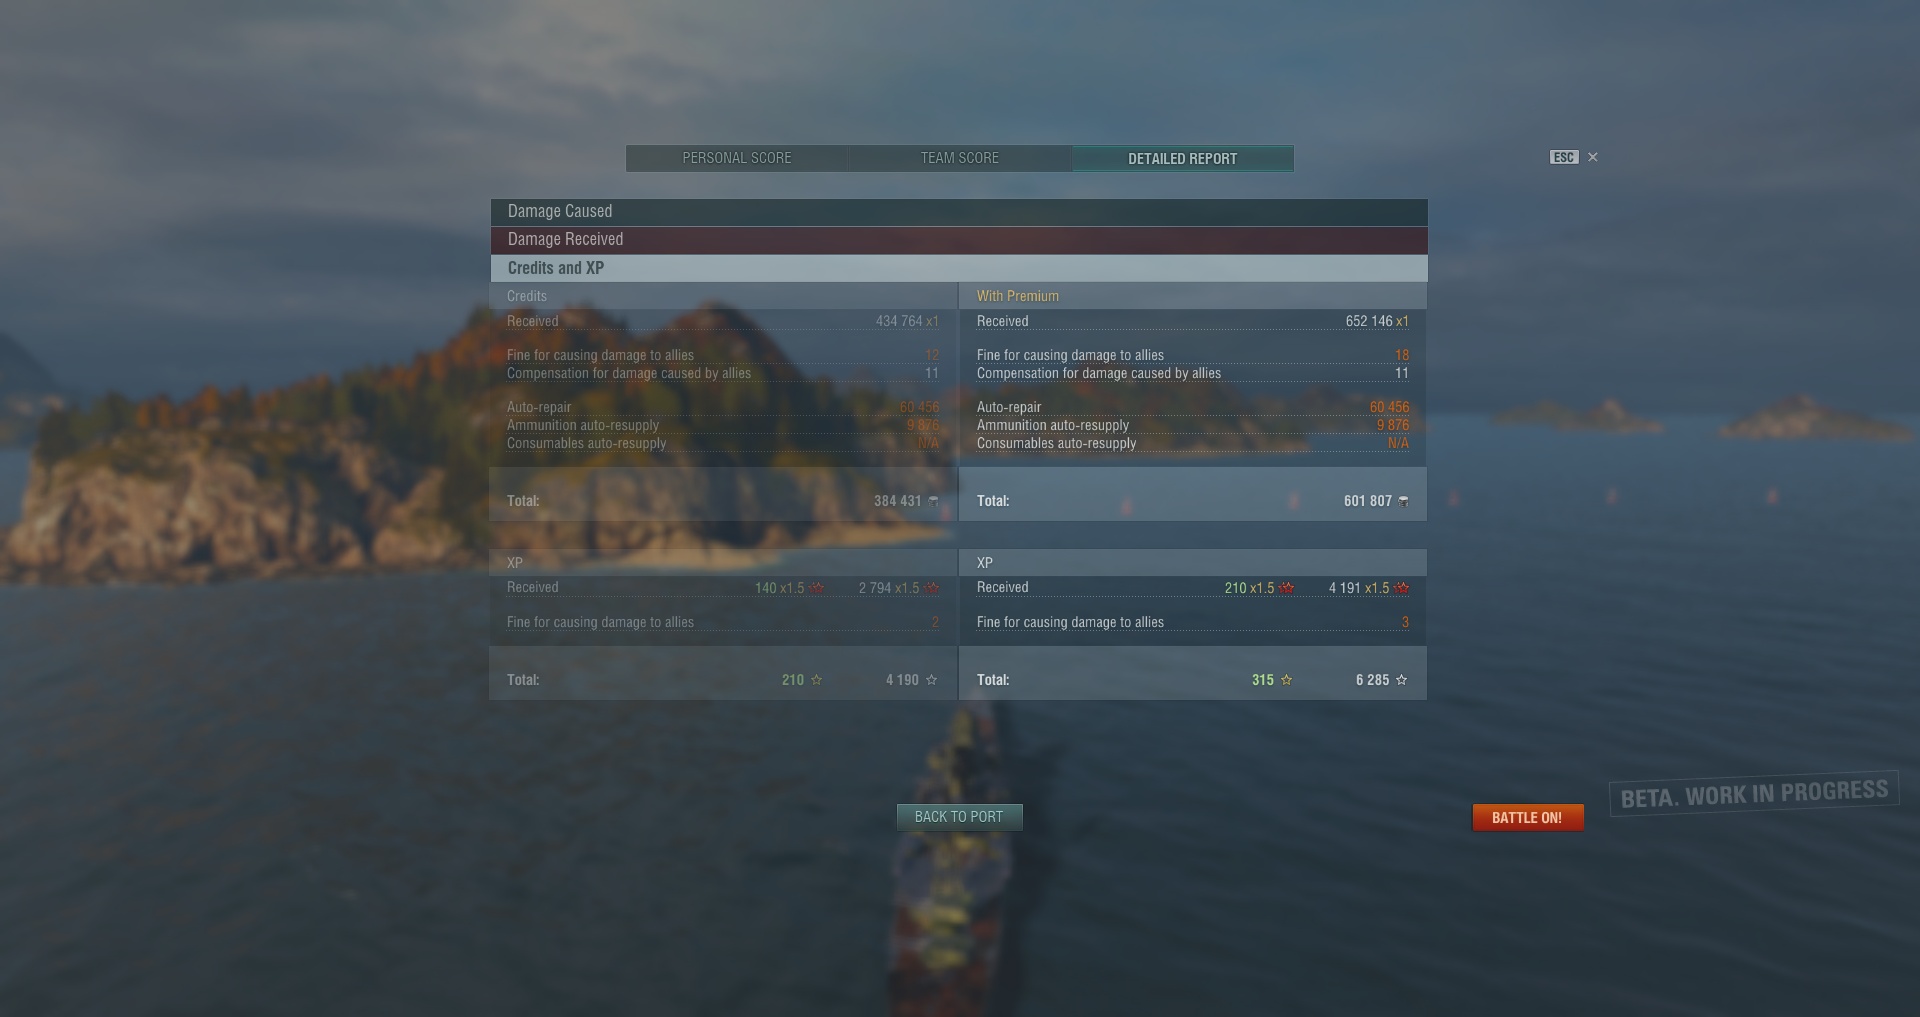This screenshot has height=1017, width=1920.
Task: Close the report with the X icon
Action: click(x=1593, y=157)
